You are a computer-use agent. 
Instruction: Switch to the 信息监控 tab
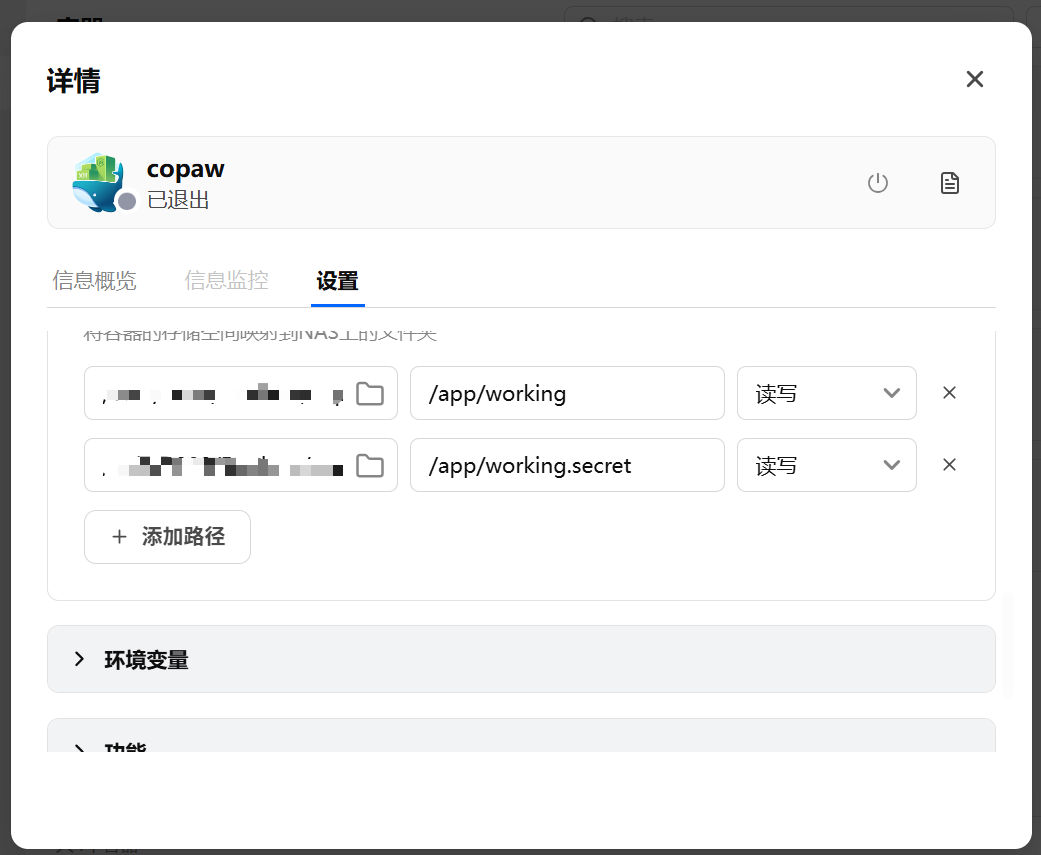226,281
